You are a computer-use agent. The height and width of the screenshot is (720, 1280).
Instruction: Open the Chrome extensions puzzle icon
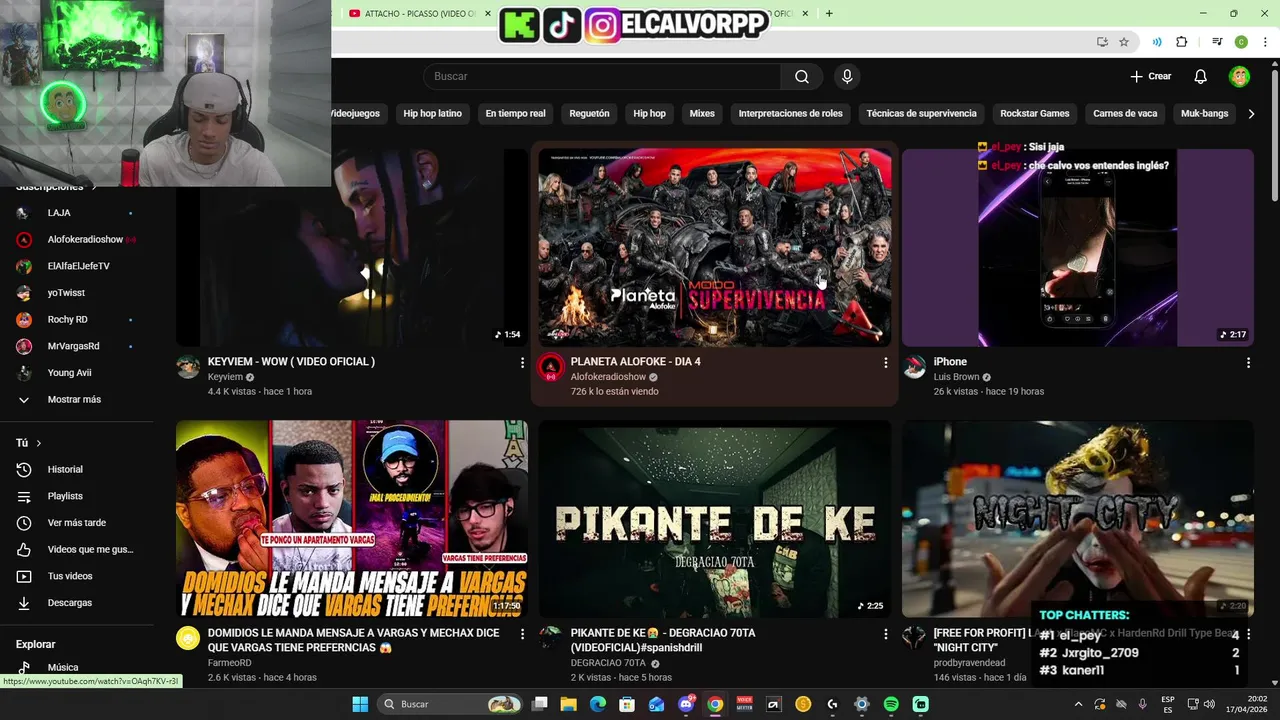coord(1182,42)
